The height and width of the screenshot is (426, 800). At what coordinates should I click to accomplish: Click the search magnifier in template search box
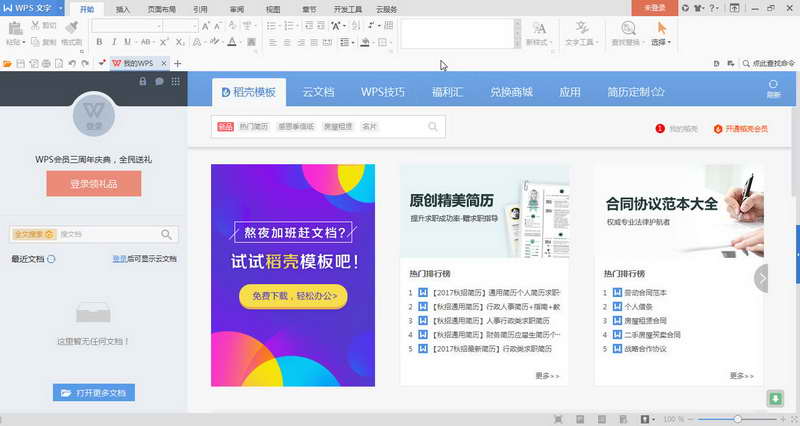[433, 127]
